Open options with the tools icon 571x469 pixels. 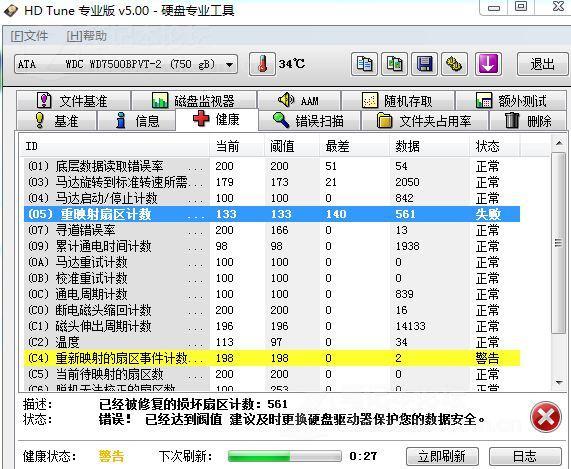[454, 64]
